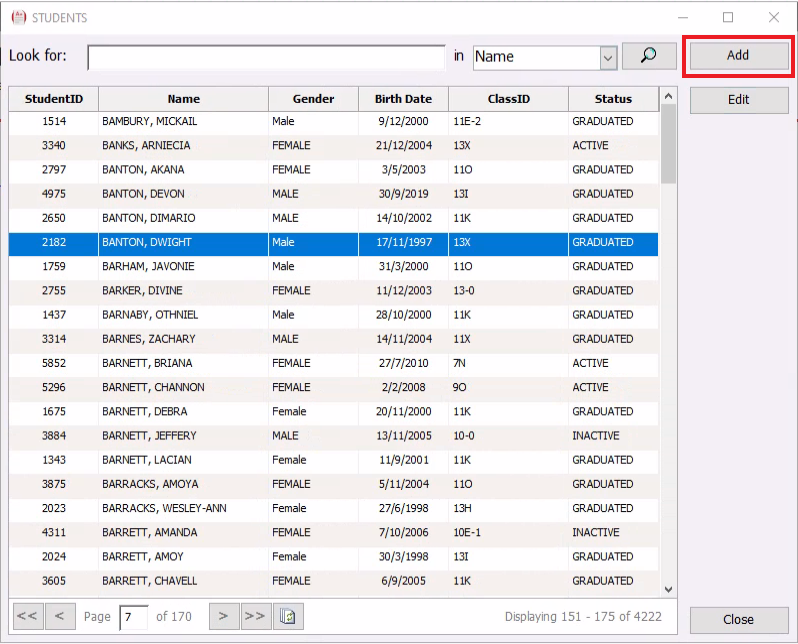This screenshot has height=644, width=798.
Task: Click the scrollbar down arrow
Action: point(669,590)
